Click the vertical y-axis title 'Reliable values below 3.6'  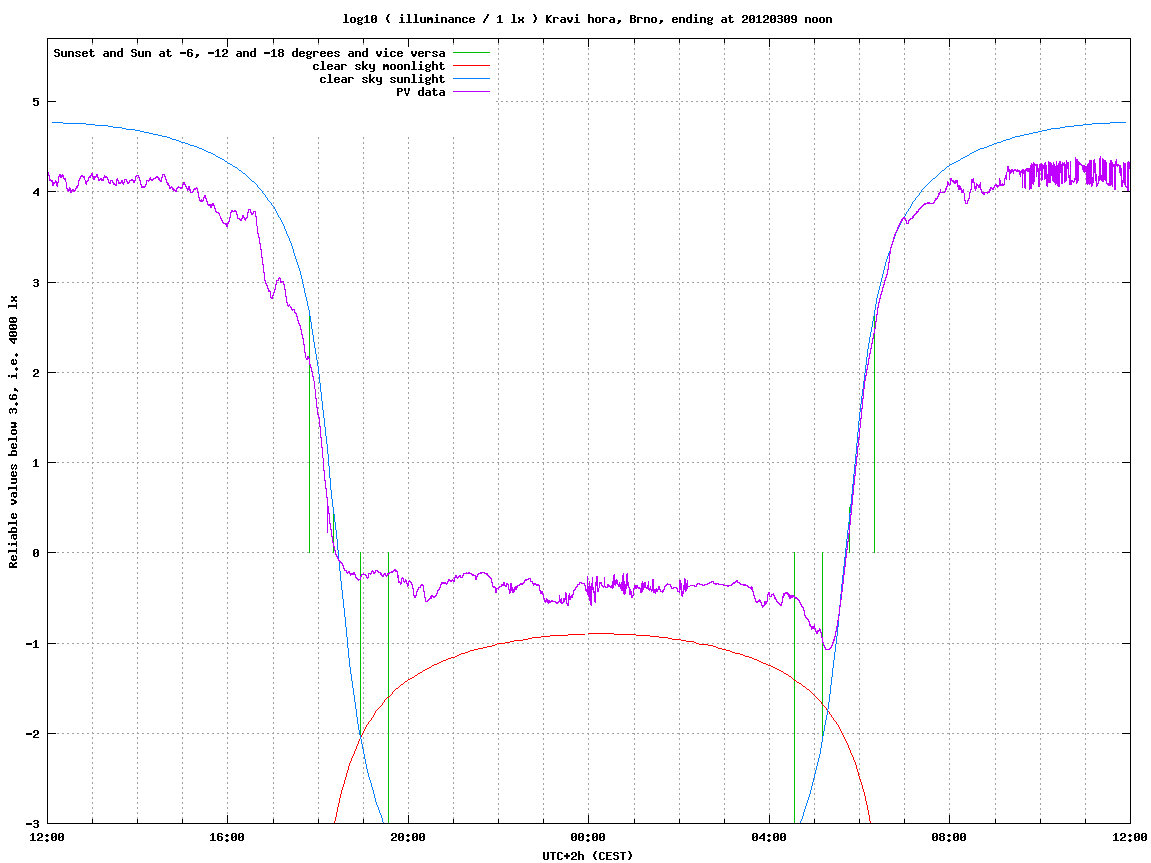click(13, 432)
